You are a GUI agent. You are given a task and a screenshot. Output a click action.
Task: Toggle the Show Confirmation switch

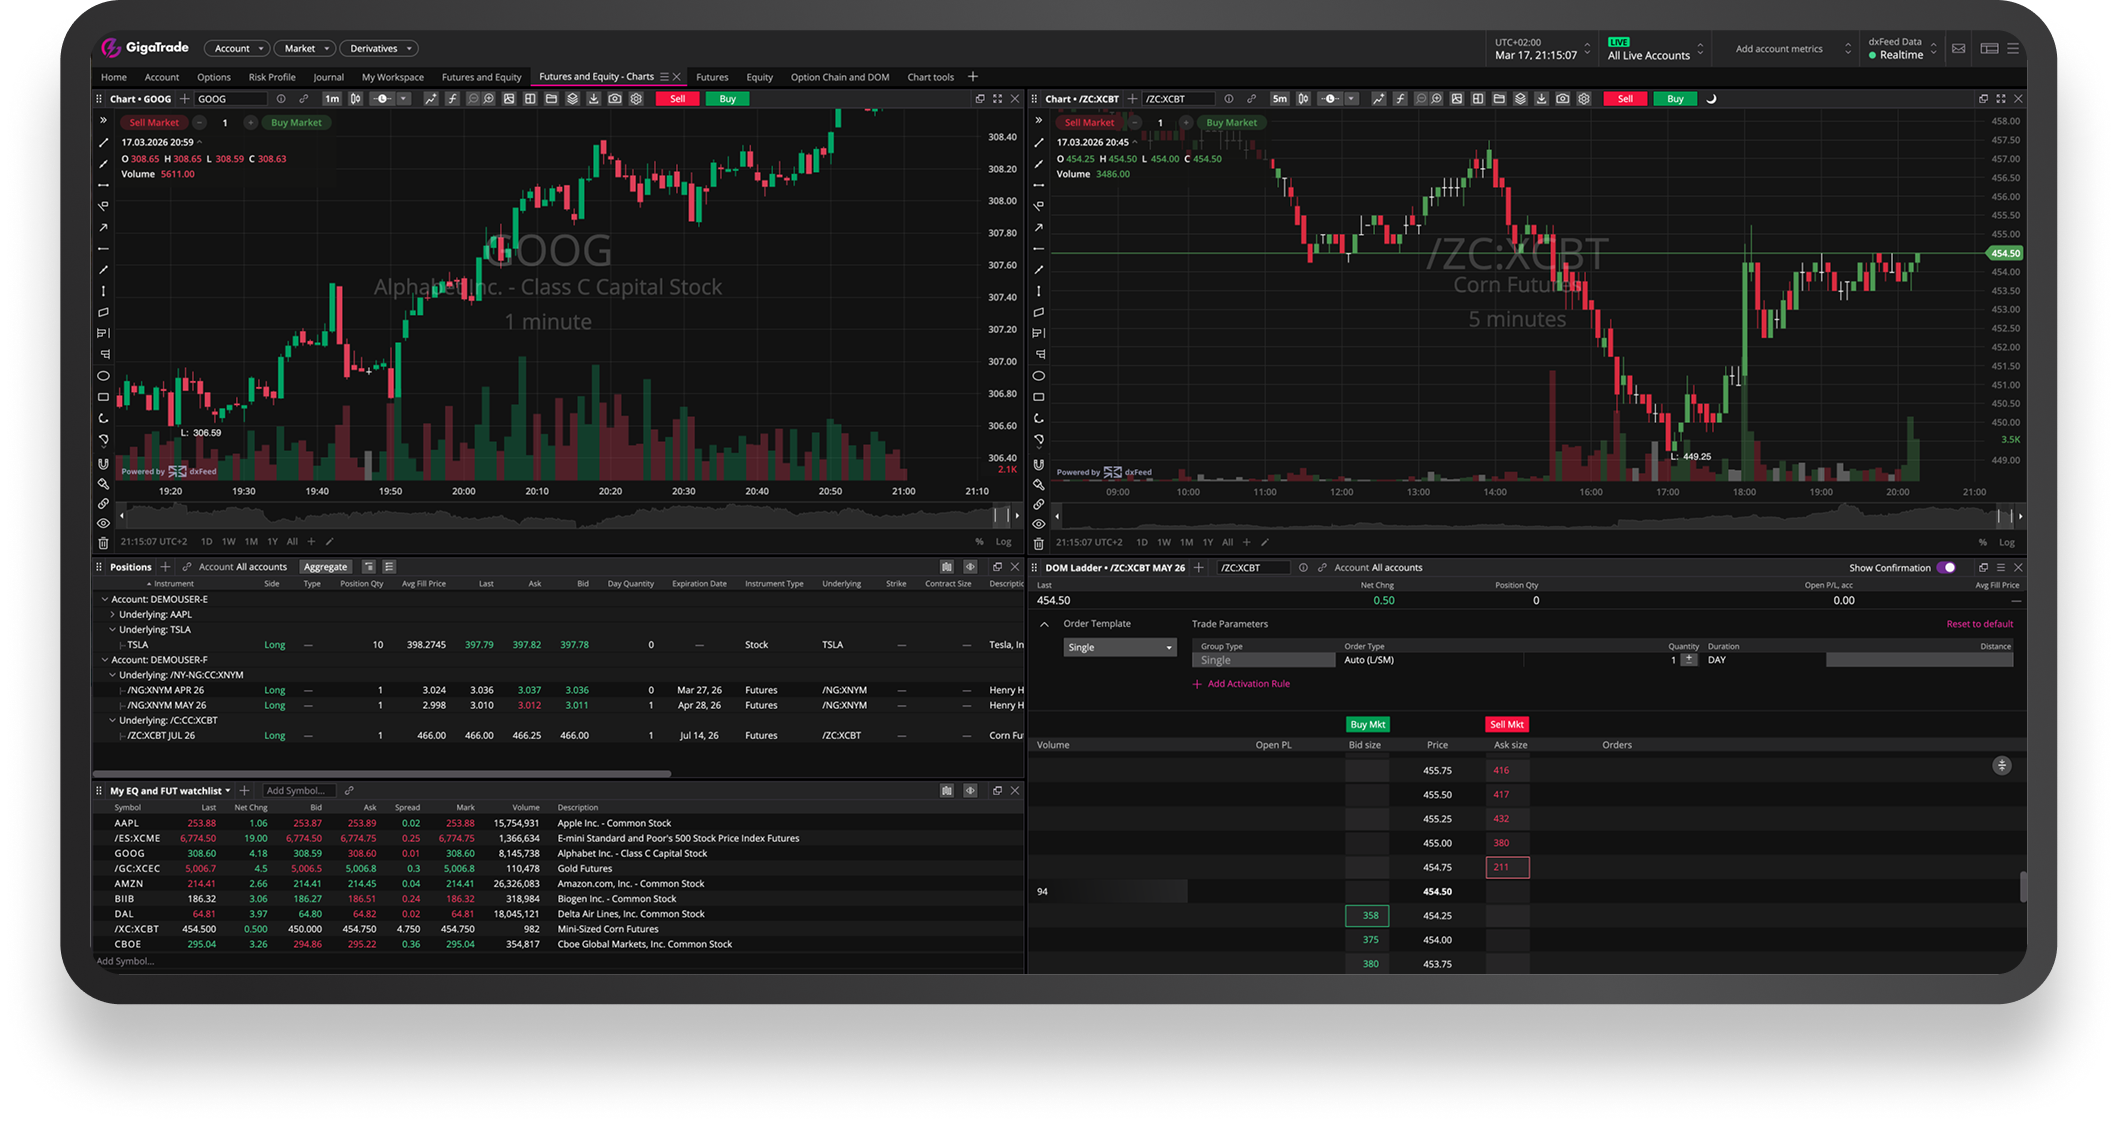[x=1946, y=568]
